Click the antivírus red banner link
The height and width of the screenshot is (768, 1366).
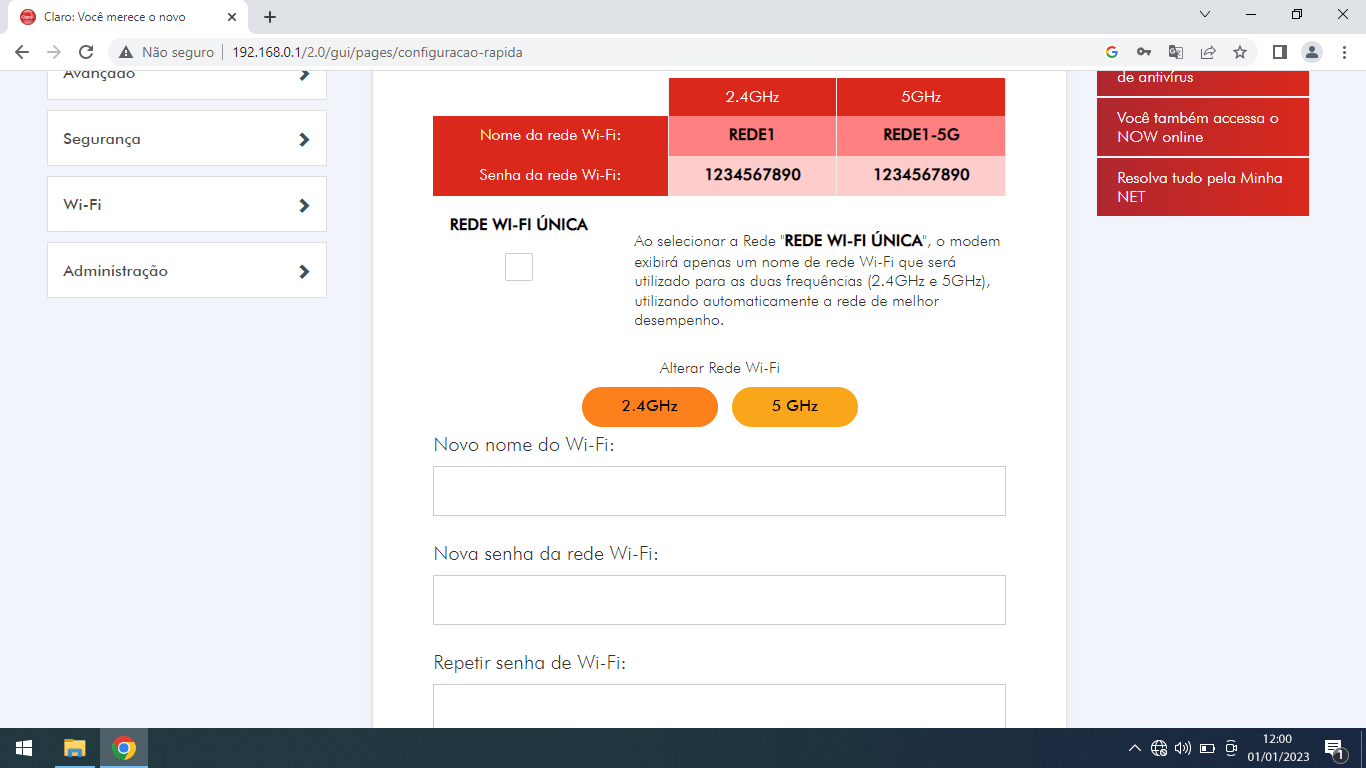tap(1203, 83)
